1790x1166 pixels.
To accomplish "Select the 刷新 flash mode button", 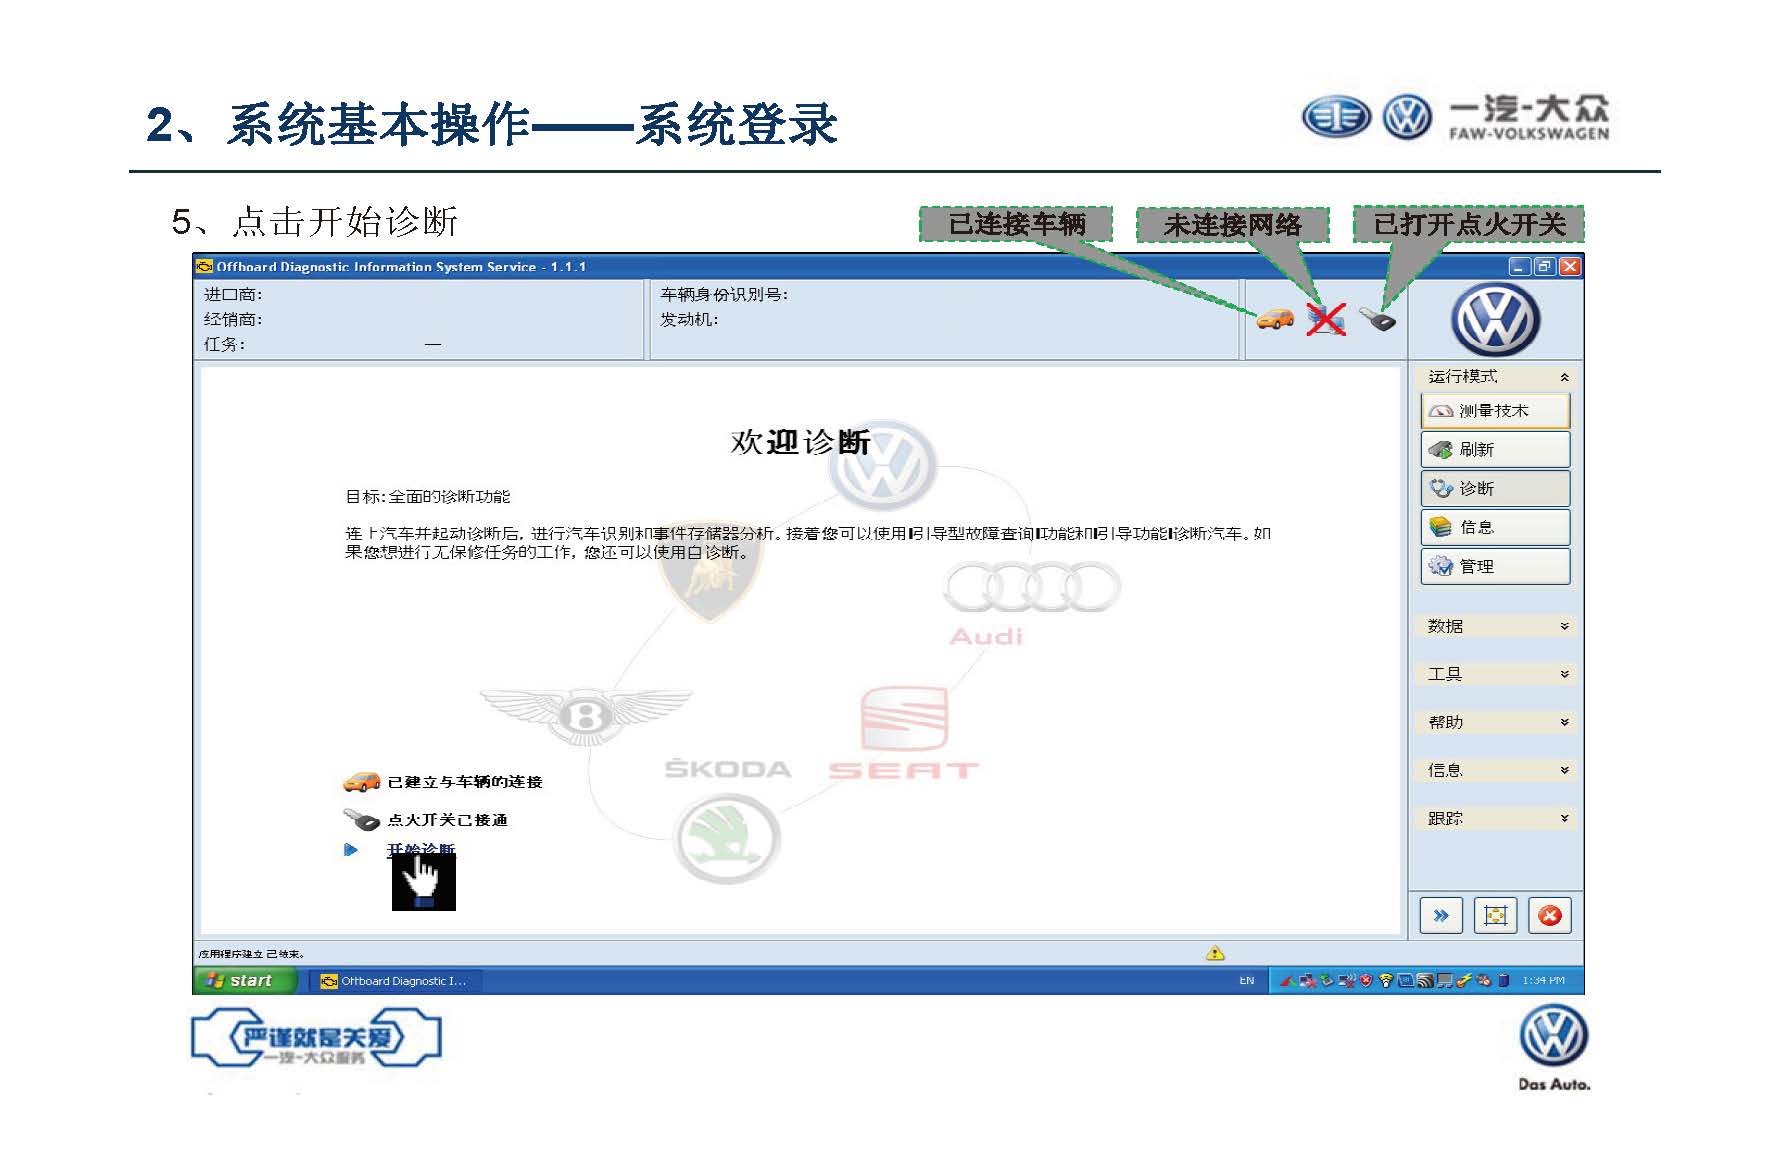I will click(1495, 450).
